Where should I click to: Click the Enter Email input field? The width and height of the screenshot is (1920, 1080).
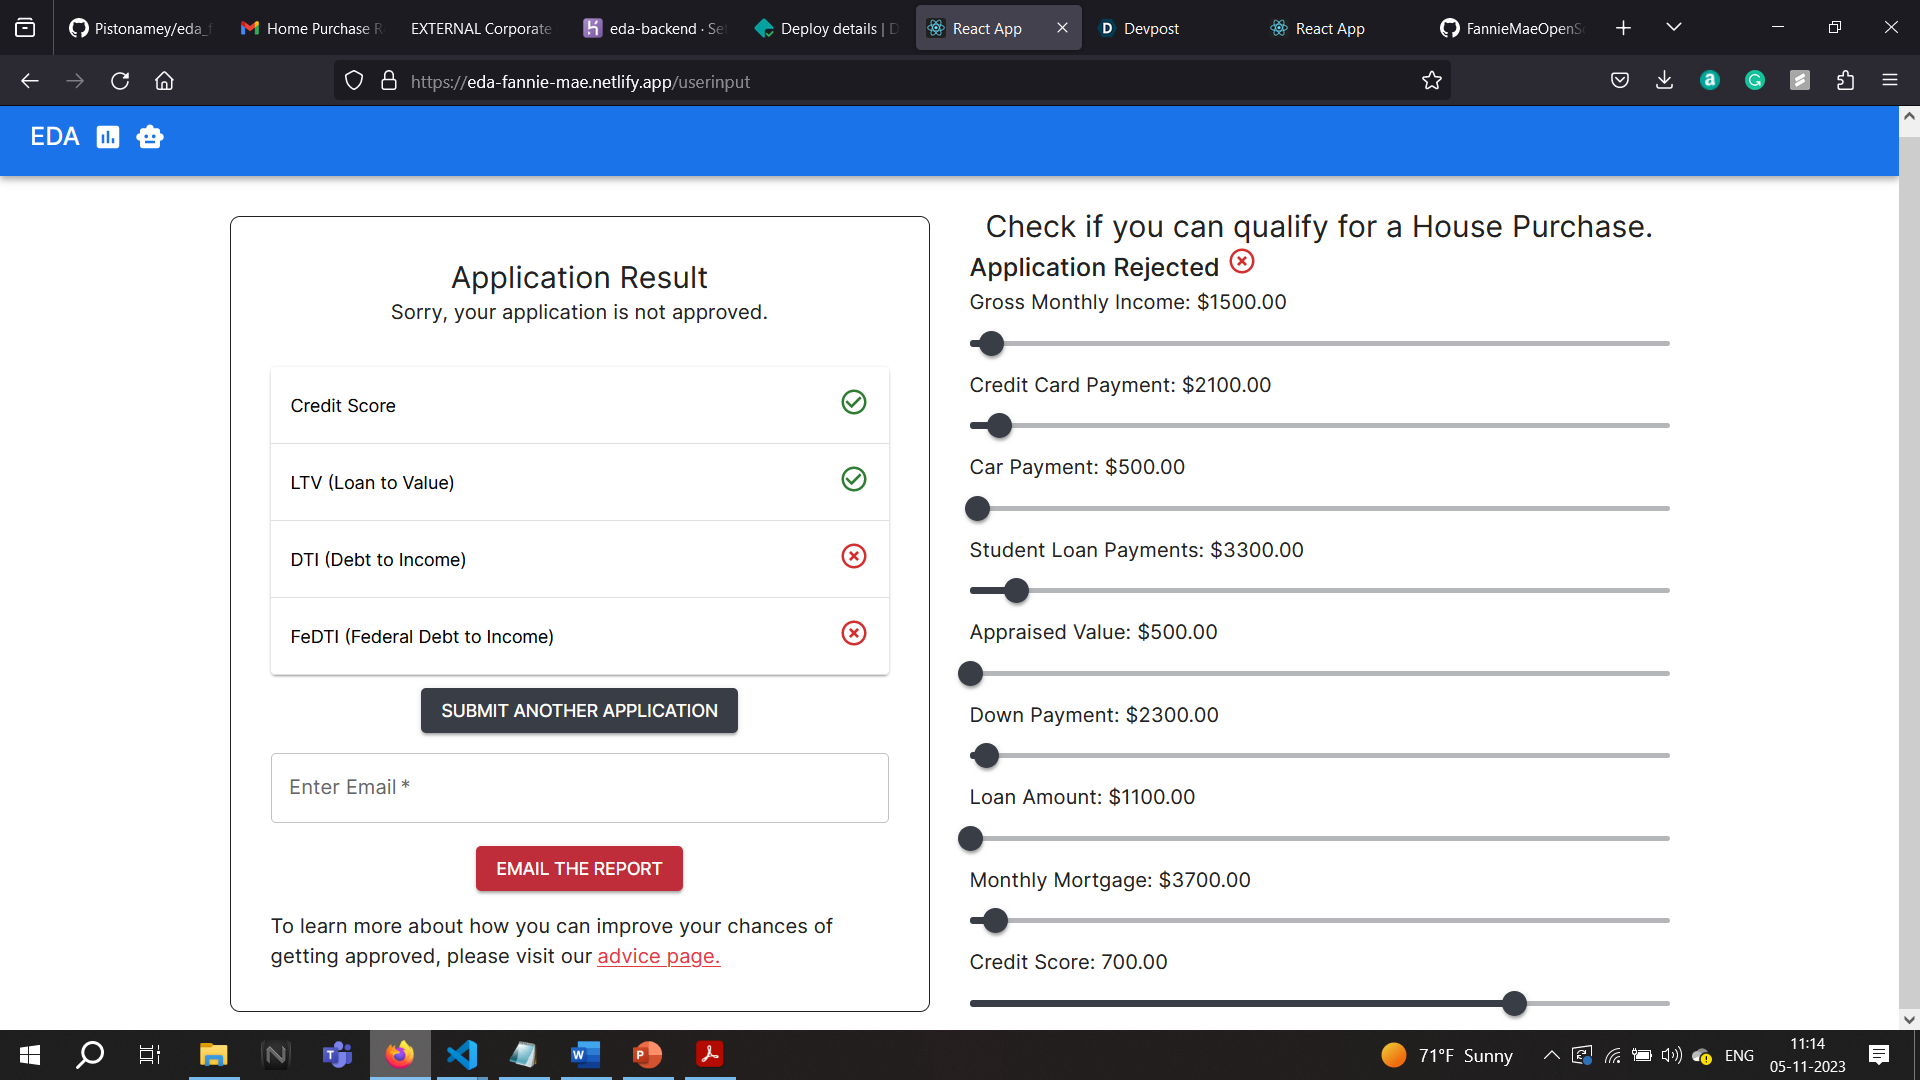click(579, 788)
